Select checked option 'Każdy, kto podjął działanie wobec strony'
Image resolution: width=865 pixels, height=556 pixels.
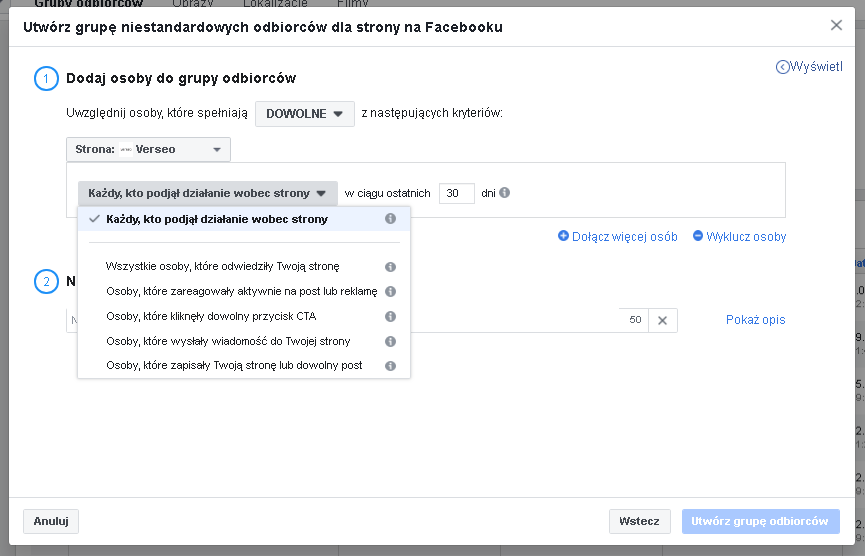coord(244,219)
